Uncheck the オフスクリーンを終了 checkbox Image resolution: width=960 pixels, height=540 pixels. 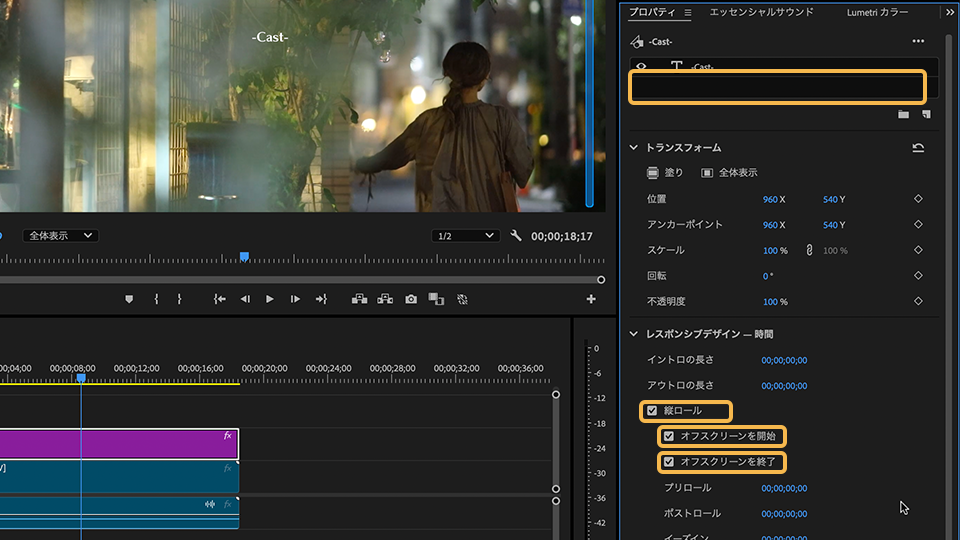(x=669, y=462)
